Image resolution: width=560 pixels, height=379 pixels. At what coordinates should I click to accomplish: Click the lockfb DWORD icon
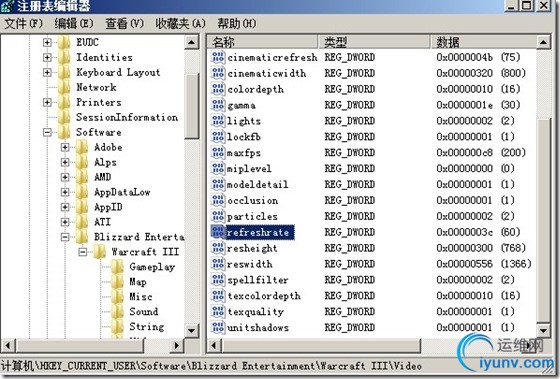tap(218, 137)
